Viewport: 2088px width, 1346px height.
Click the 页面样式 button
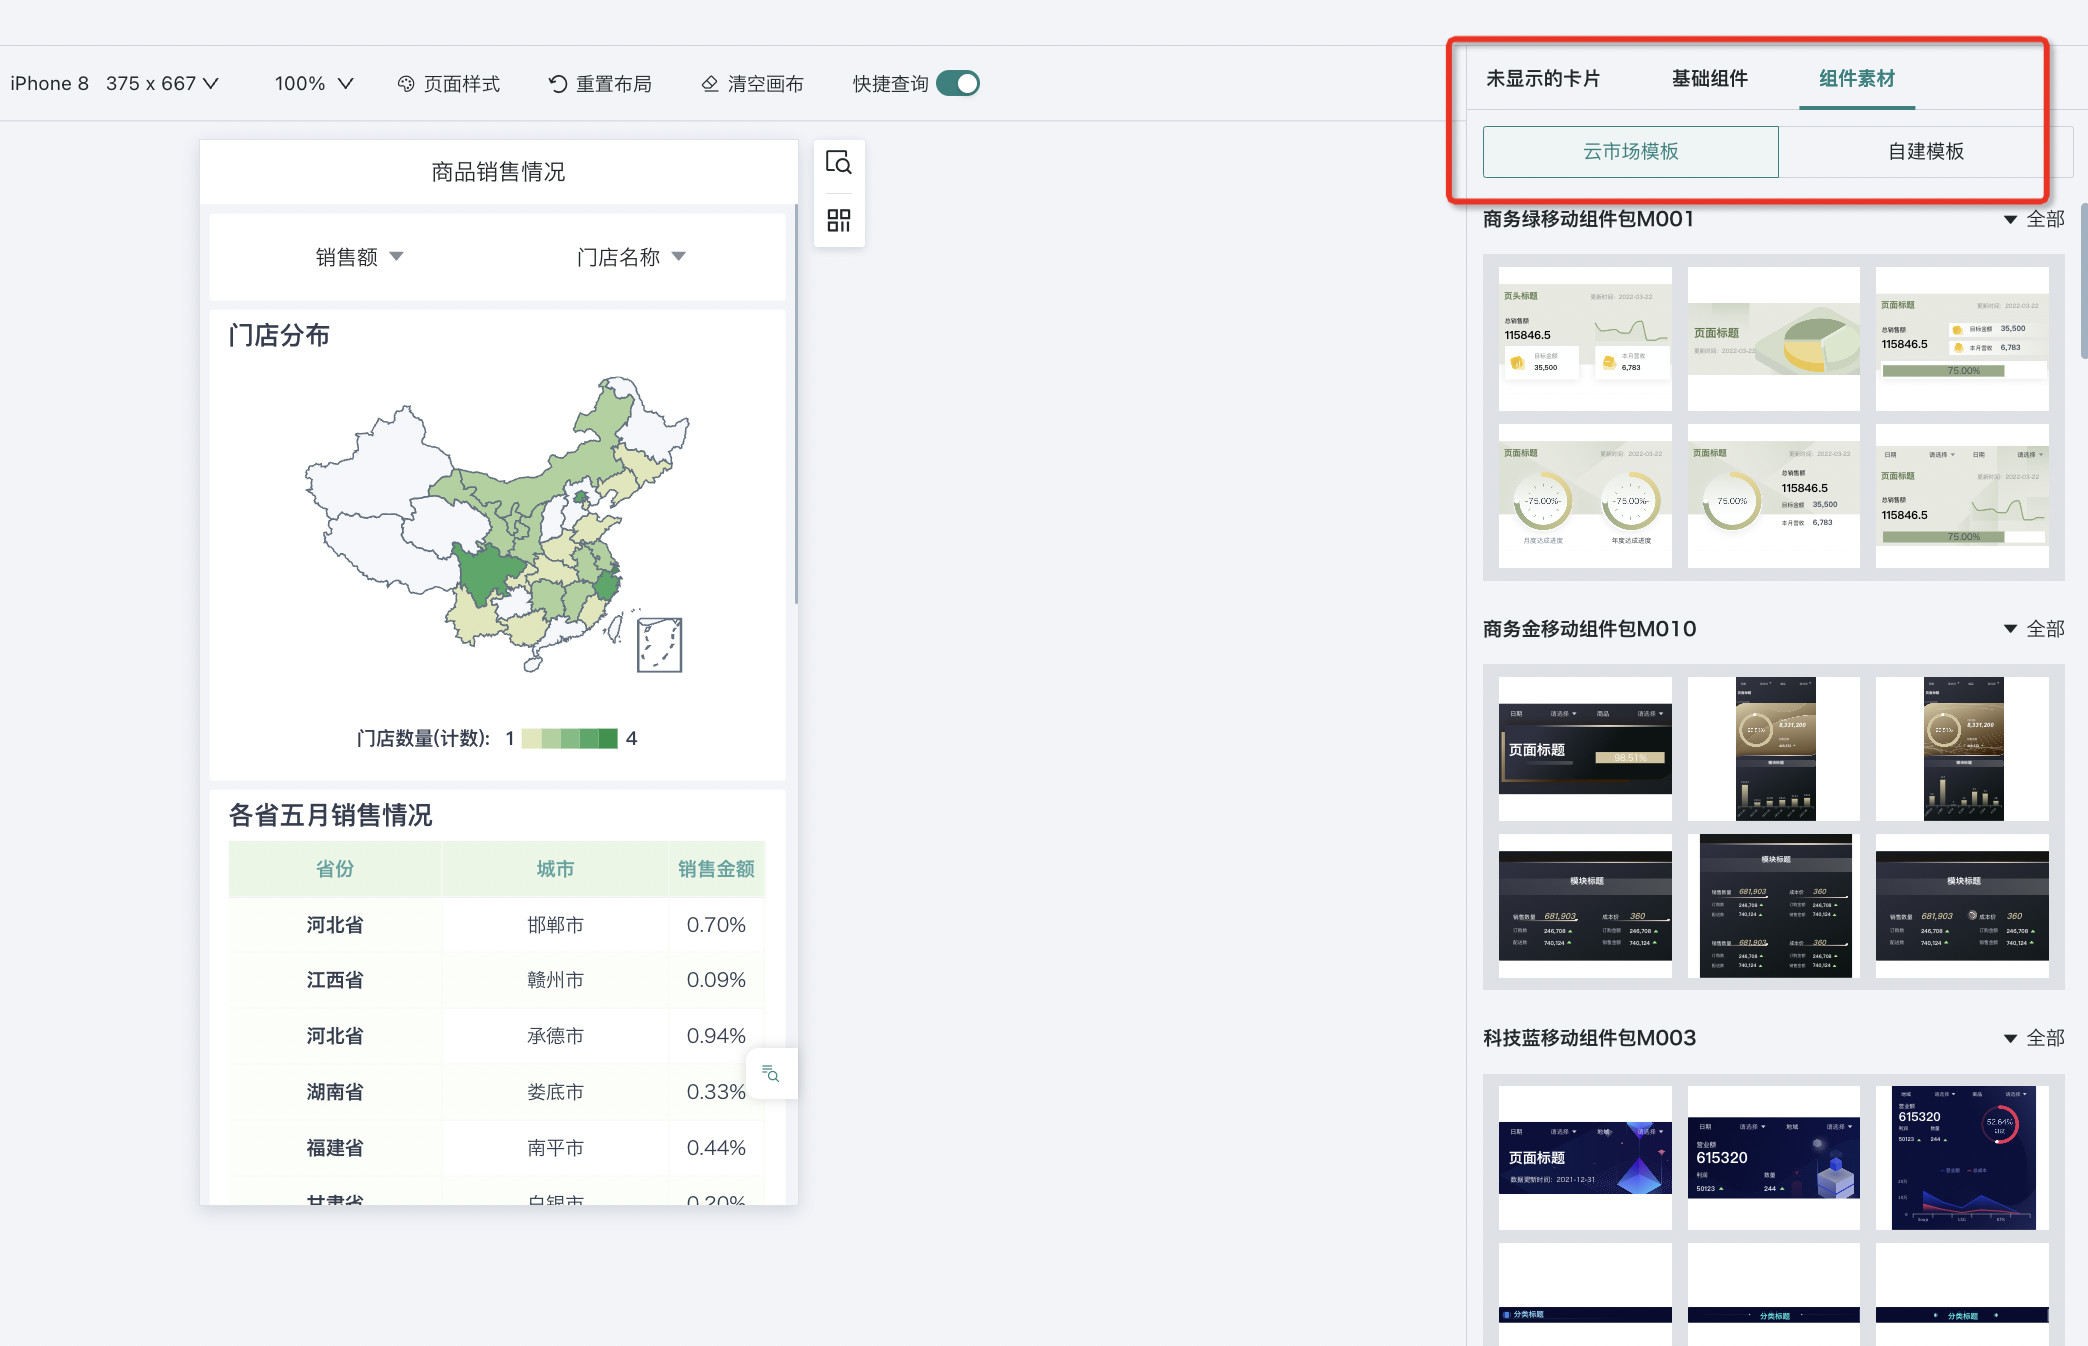448,84
